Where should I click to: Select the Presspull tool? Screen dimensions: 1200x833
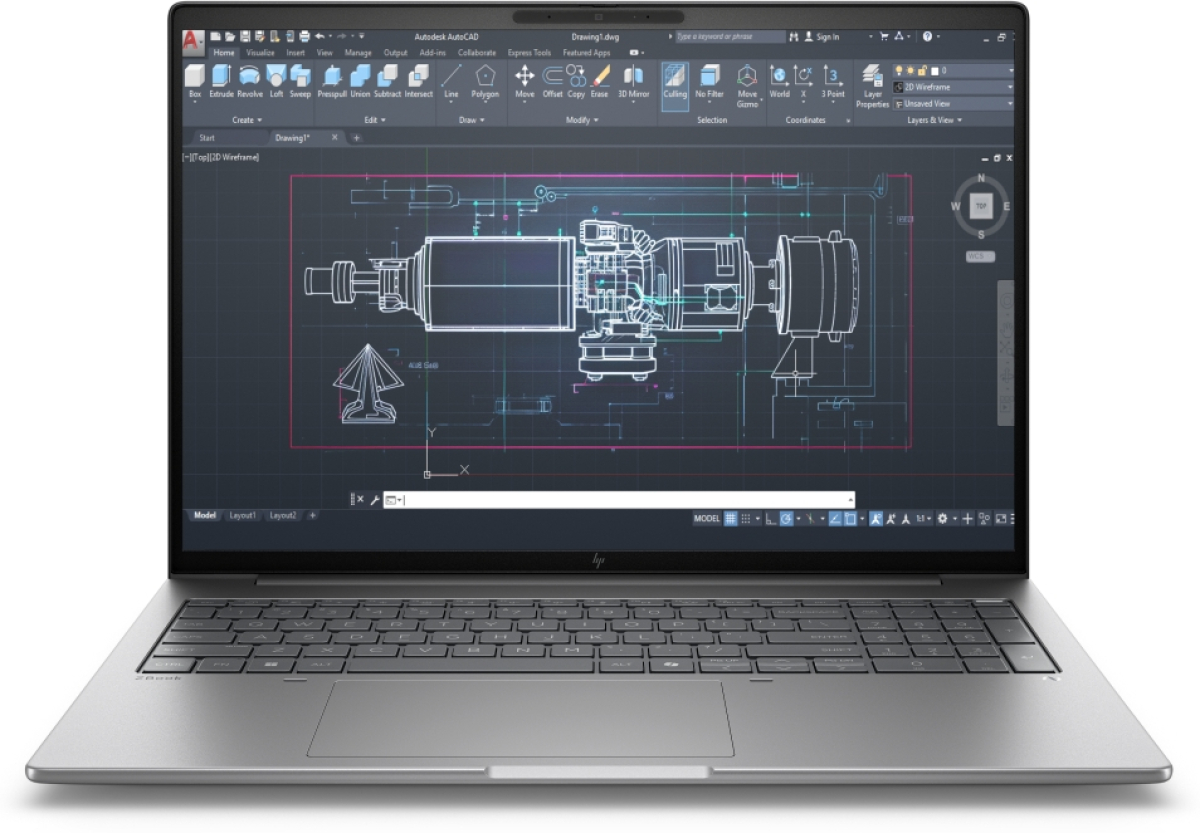[332, 78]
